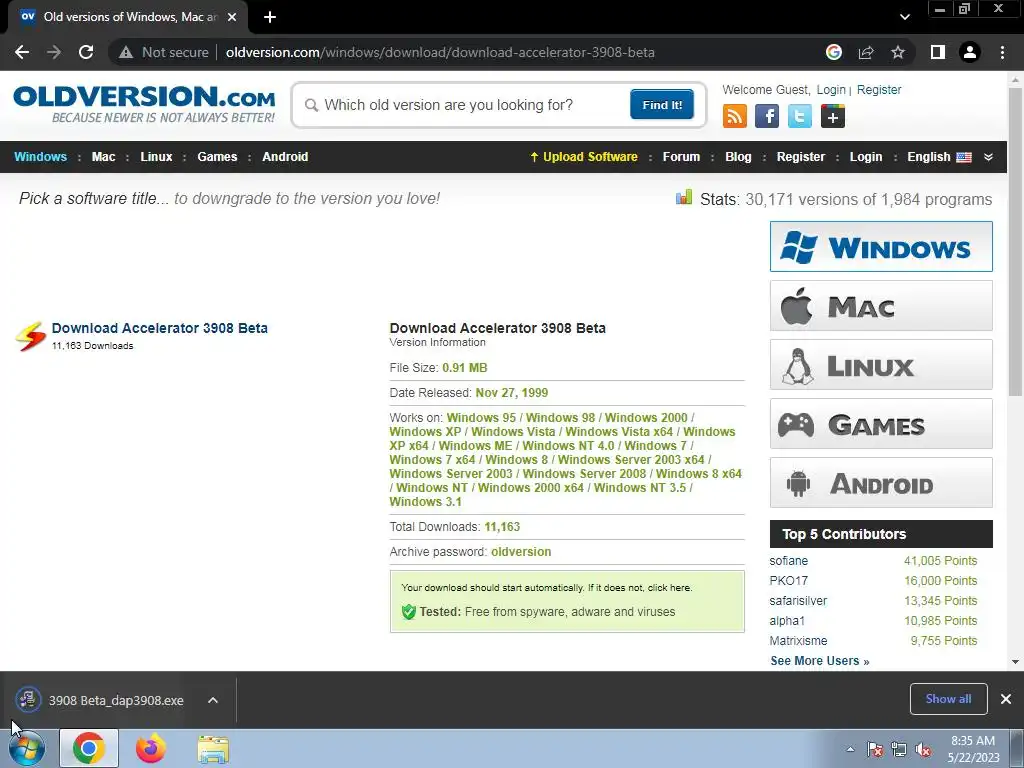The width and height of the screenshot is (1024, 768).
Task: Close the downloads bar
Action: [1006, 699]
